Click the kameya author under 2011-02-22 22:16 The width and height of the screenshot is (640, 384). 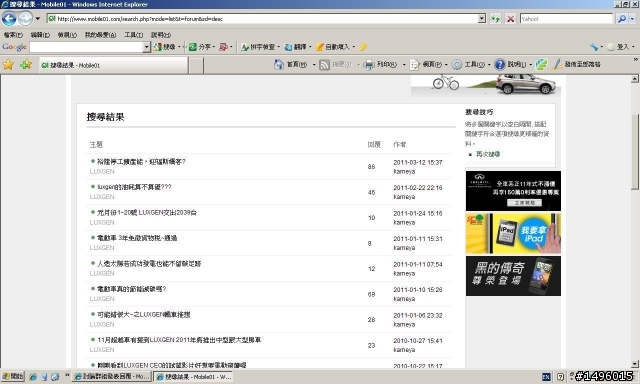click(404, 197)
